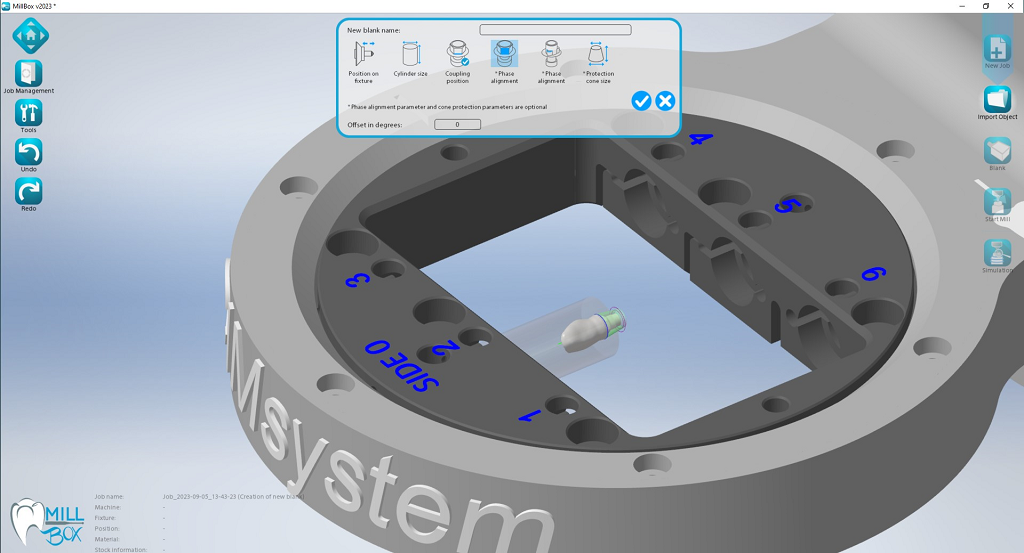Click the Offset in degrees value field
Image resolution: width=1024 pixels, height=553 pixels.
(x=457, y=124)
